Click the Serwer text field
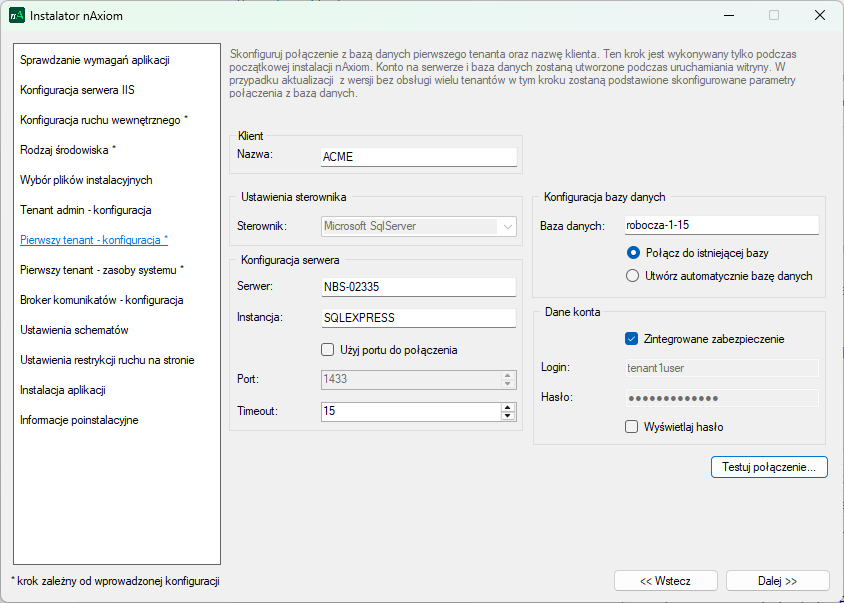The height and width of the screenshot is (603, 844). tap(417, 287)
